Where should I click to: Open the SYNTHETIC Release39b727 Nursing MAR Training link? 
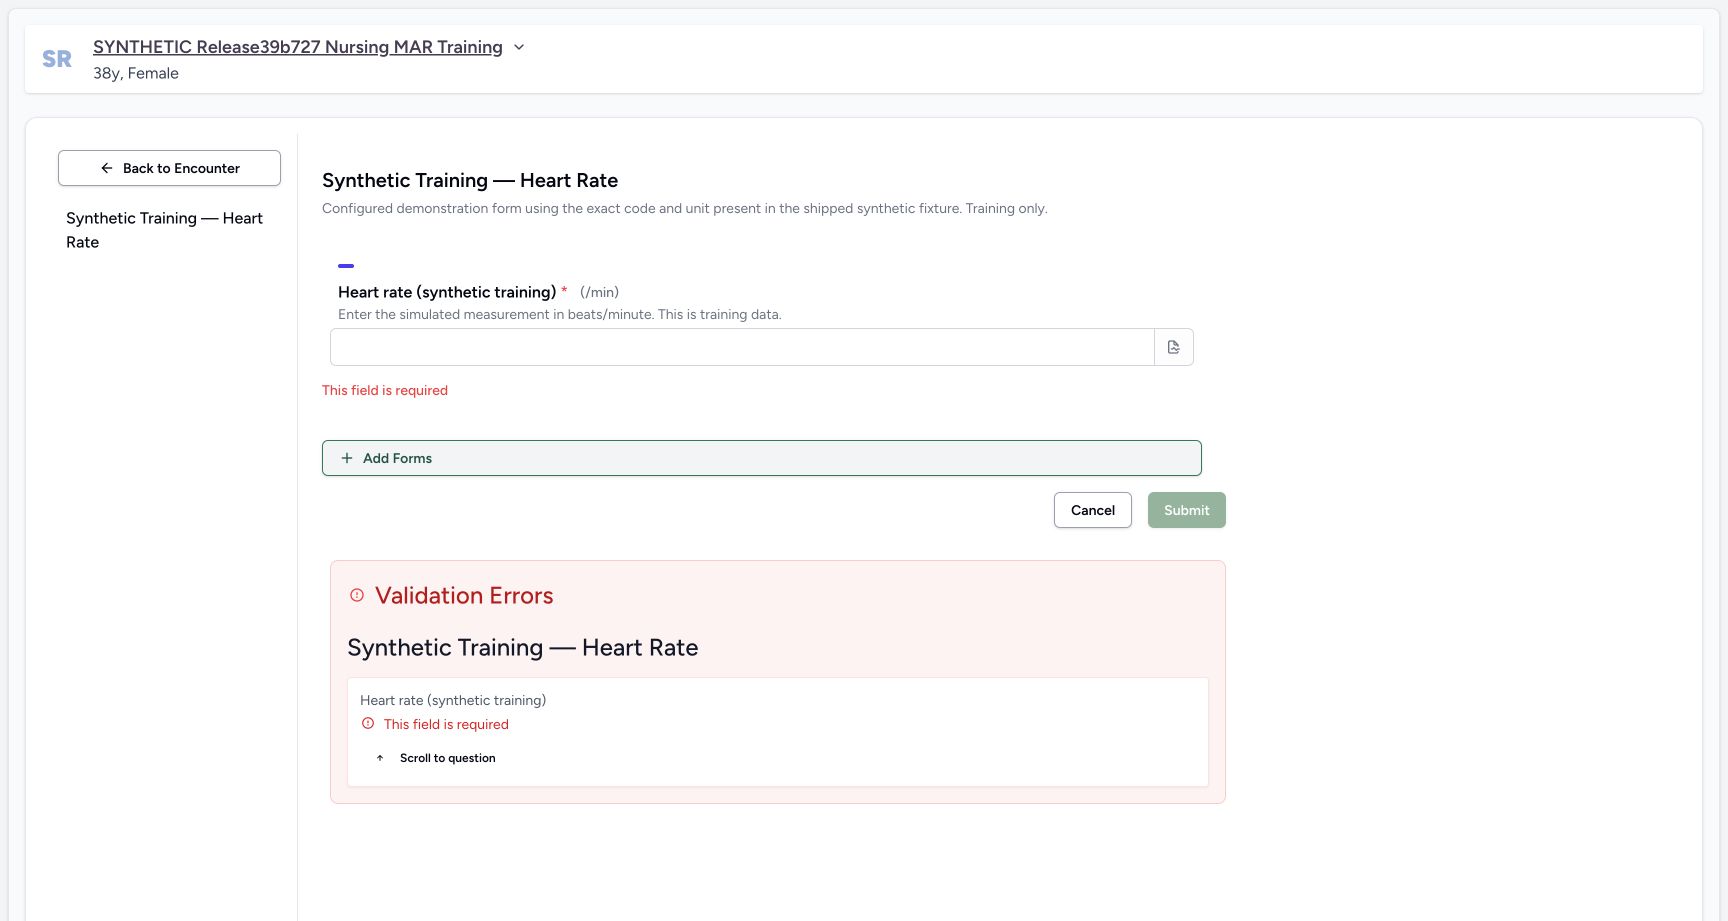tap(298, 47)
